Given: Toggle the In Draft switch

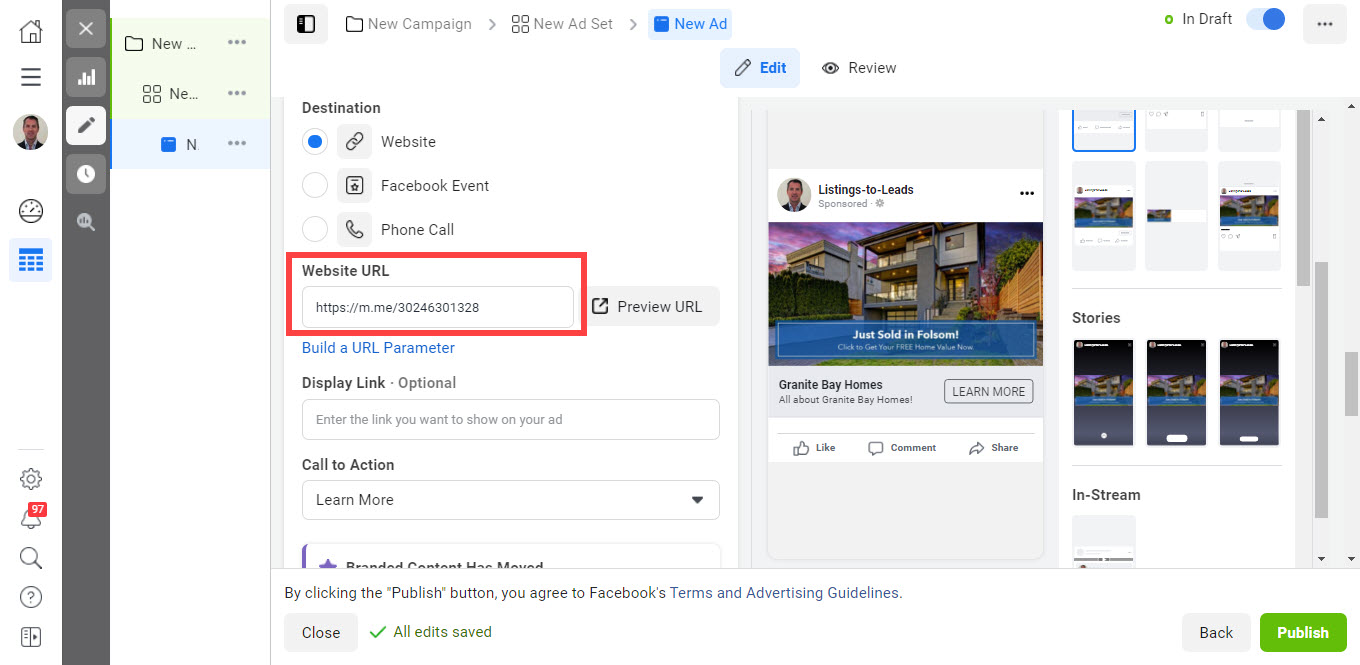Looking at the screenshot, I should click(1266, 20).
